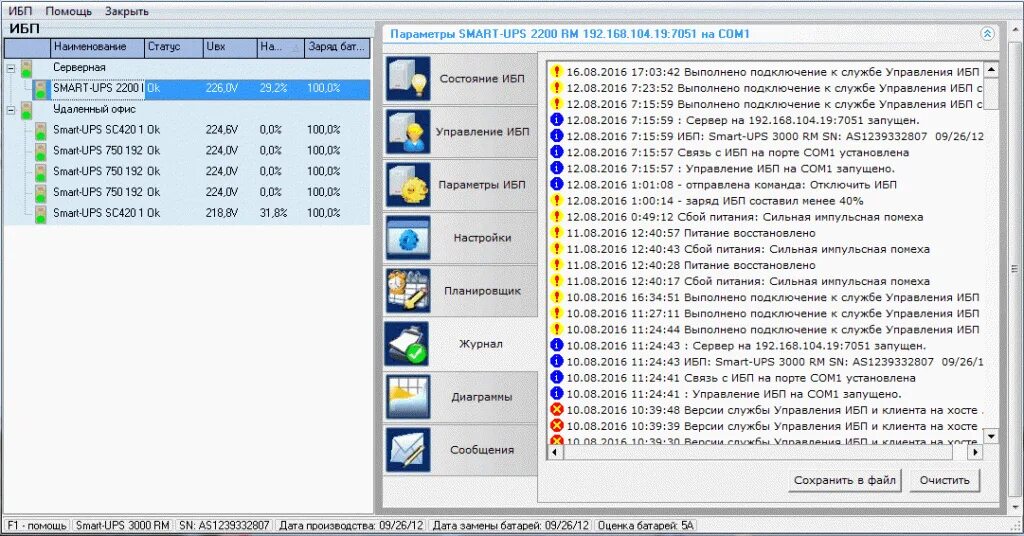The width and height of the screenshot is (1024, 536).
Task: Open the ИБП menu
Action: point(20,11)
